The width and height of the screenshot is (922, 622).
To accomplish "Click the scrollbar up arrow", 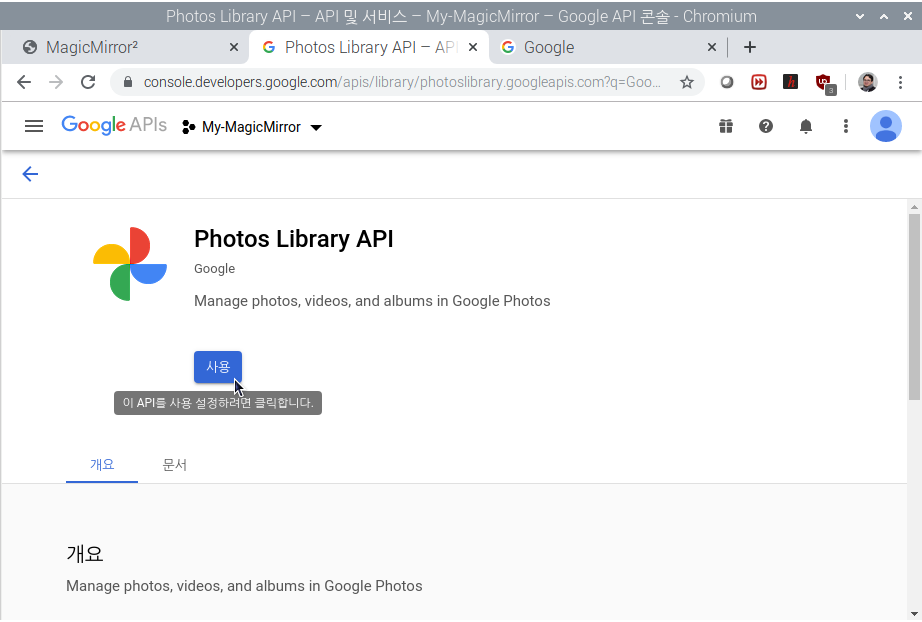I will pyautogui.click(x=914, y=207).
